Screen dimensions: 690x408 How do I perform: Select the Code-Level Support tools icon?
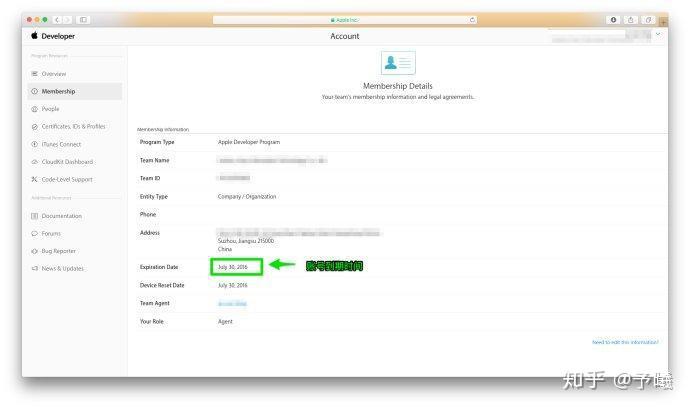click(35, 179)
